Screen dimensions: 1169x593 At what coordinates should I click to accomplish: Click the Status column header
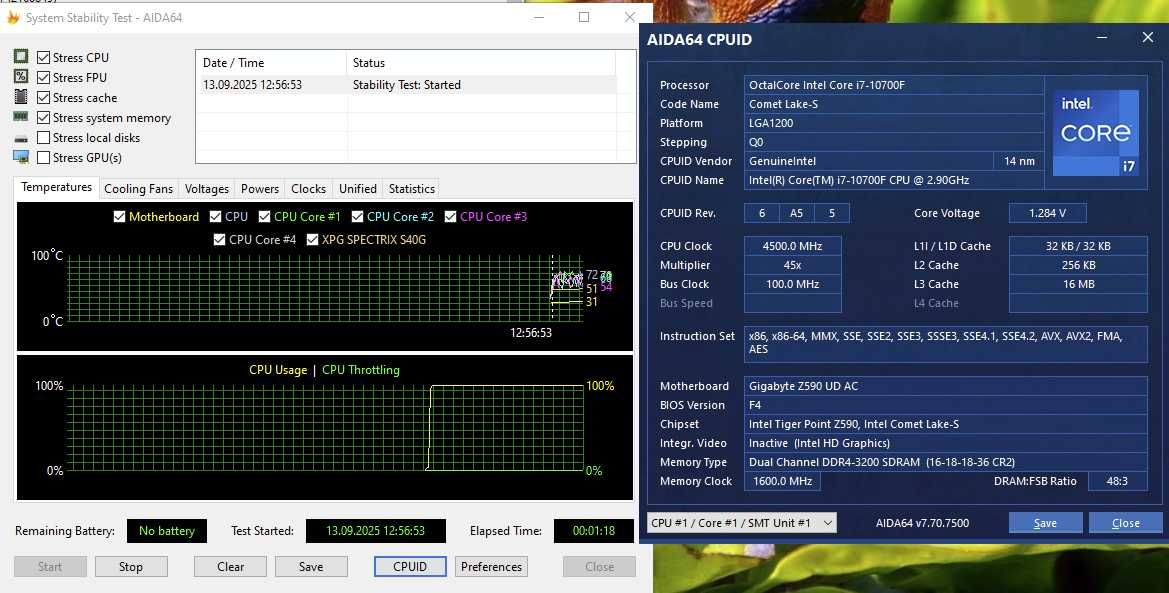pyautogui.click(x=481, y=63)
